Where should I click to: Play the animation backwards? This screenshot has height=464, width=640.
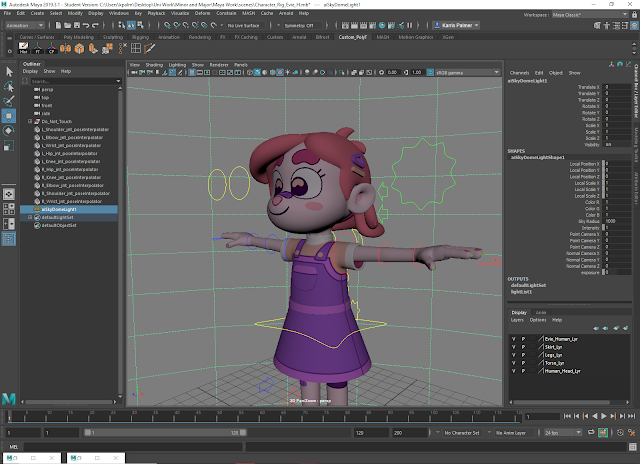[595, 416]
